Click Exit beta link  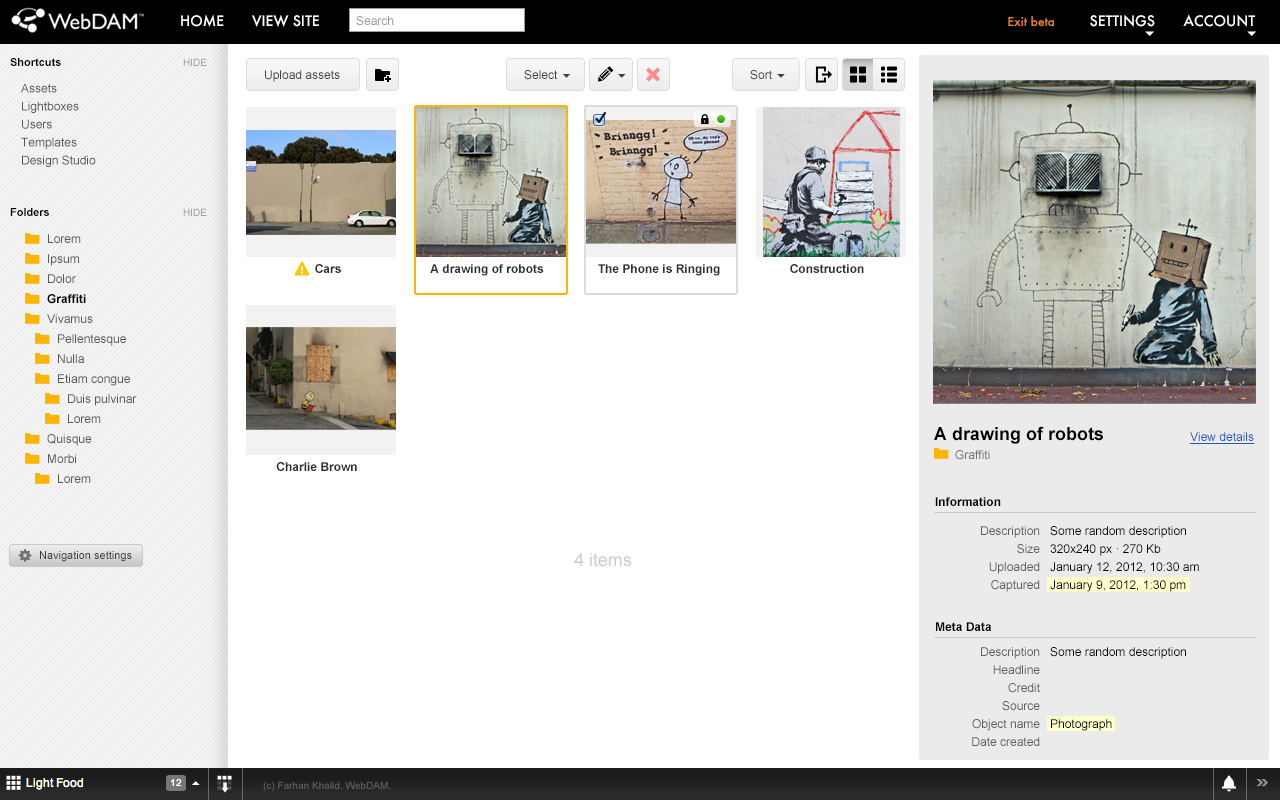(1031, 22)
